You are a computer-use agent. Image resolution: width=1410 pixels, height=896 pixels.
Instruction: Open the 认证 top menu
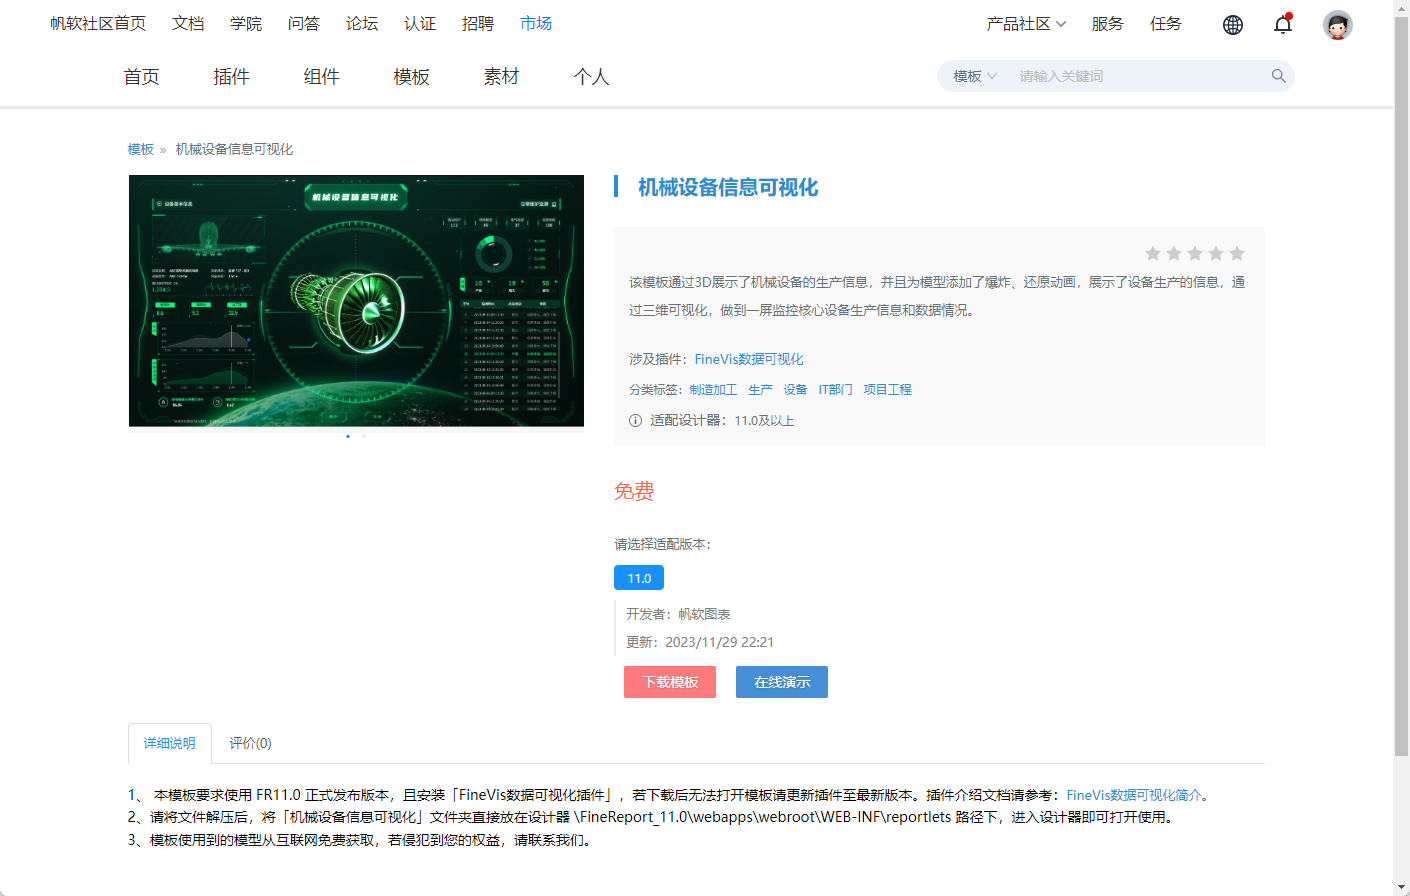(420, 24)
